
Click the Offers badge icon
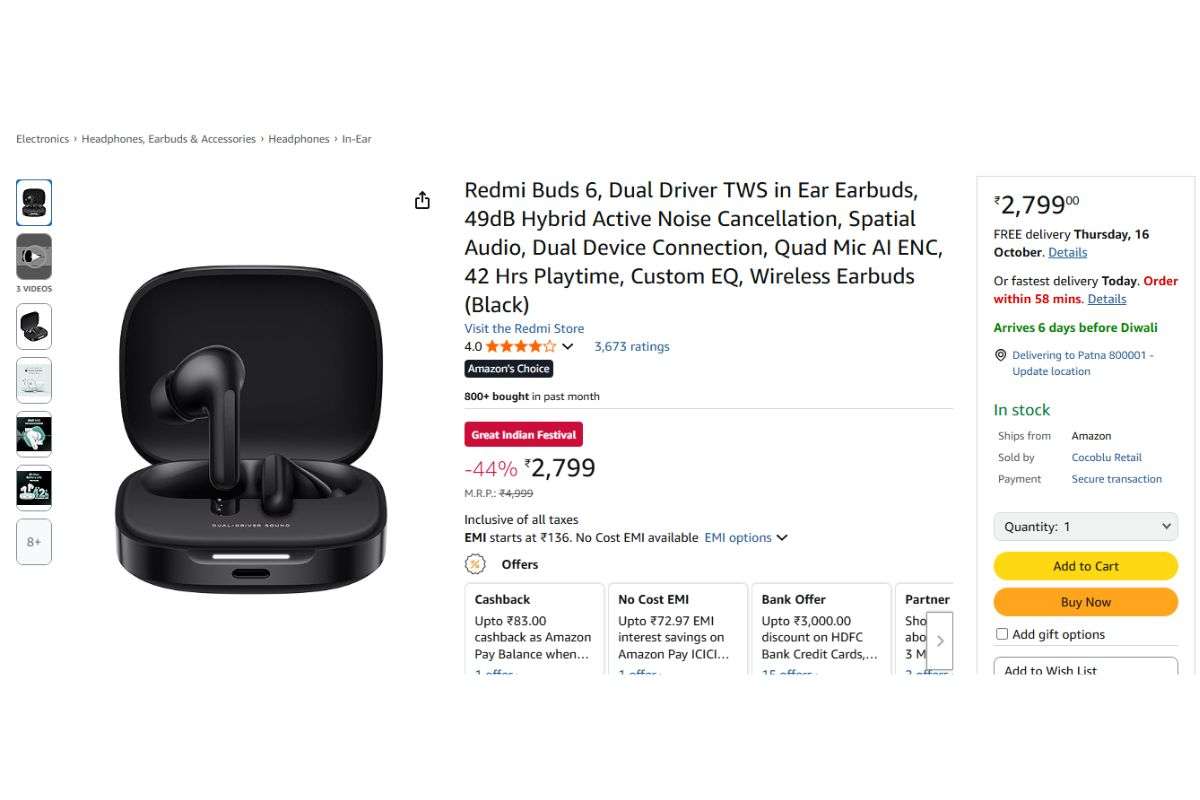point(475,564)
